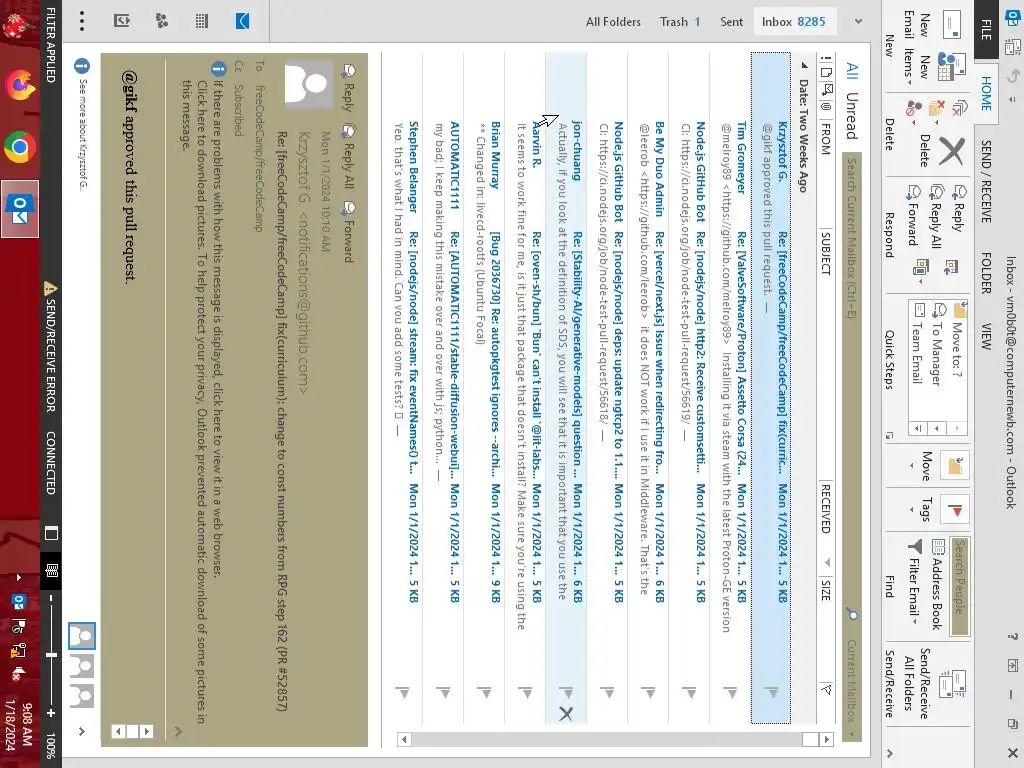This screenshot has height=768, width=1024.
Task: Flag the Be My Duo Admin message
Action: (x=648, y=692)
